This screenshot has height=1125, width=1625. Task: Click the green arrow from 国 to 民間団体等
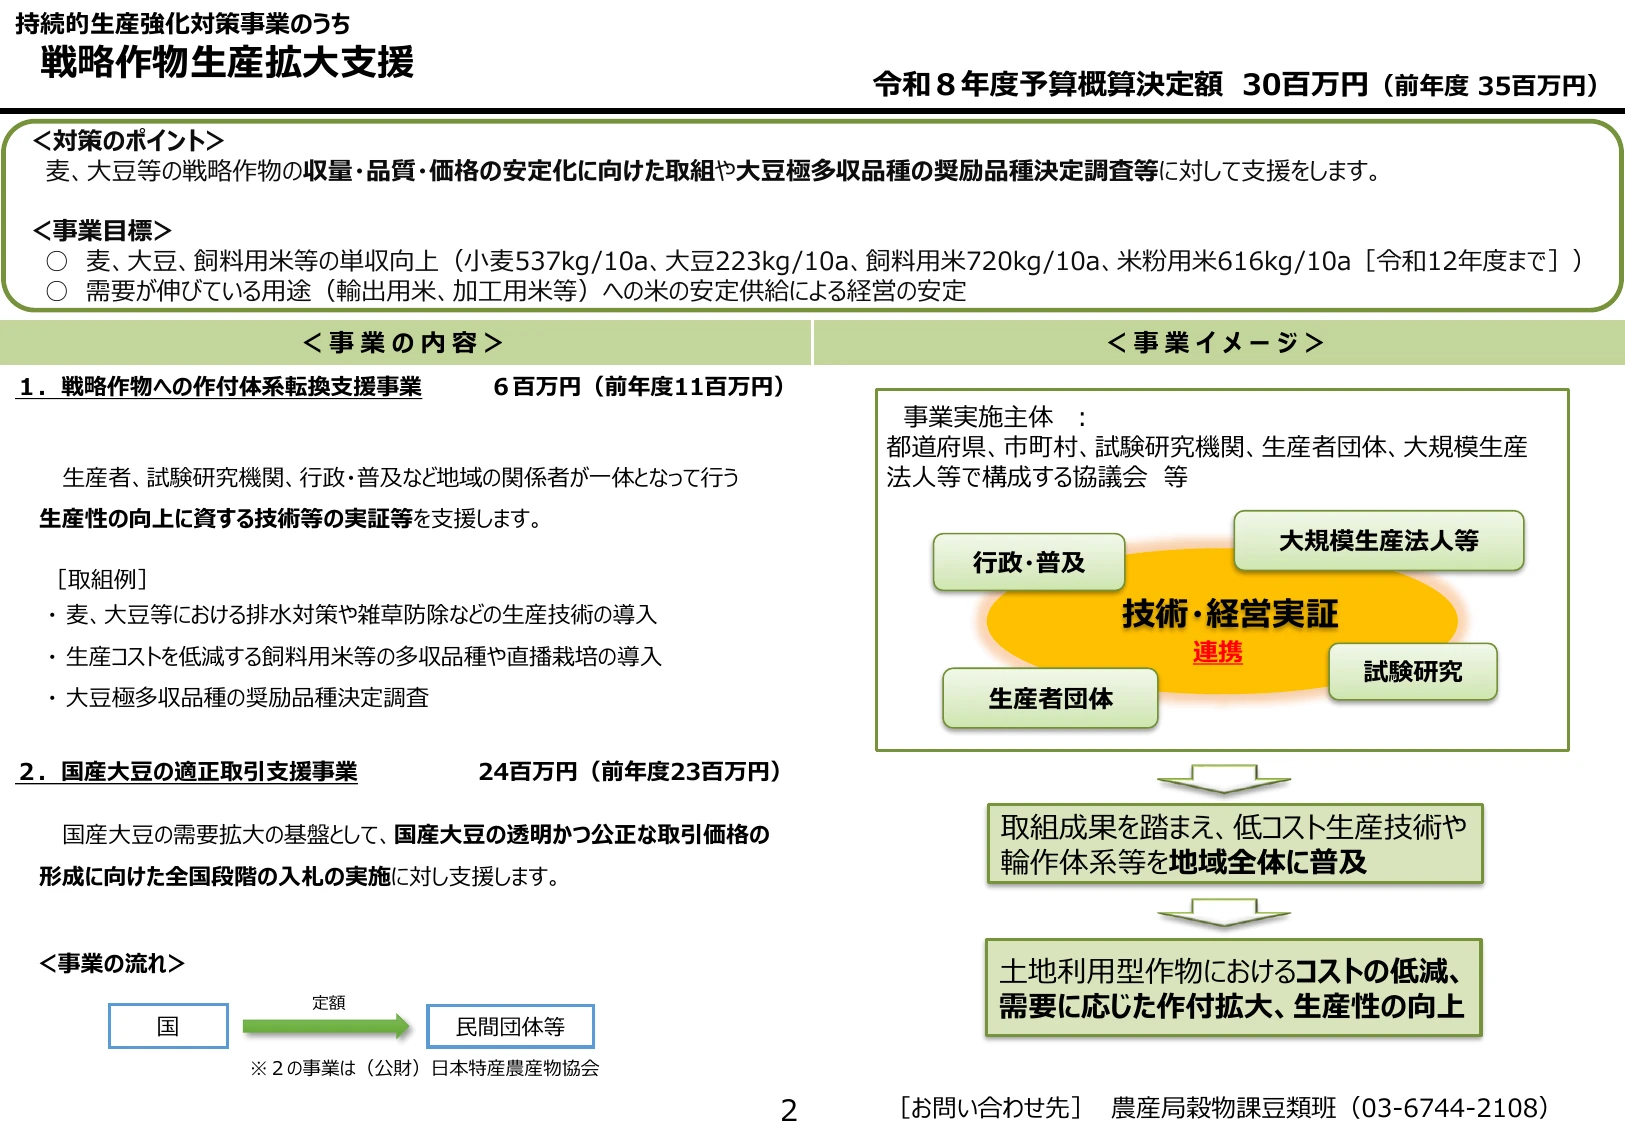(x=326, y=1026)
